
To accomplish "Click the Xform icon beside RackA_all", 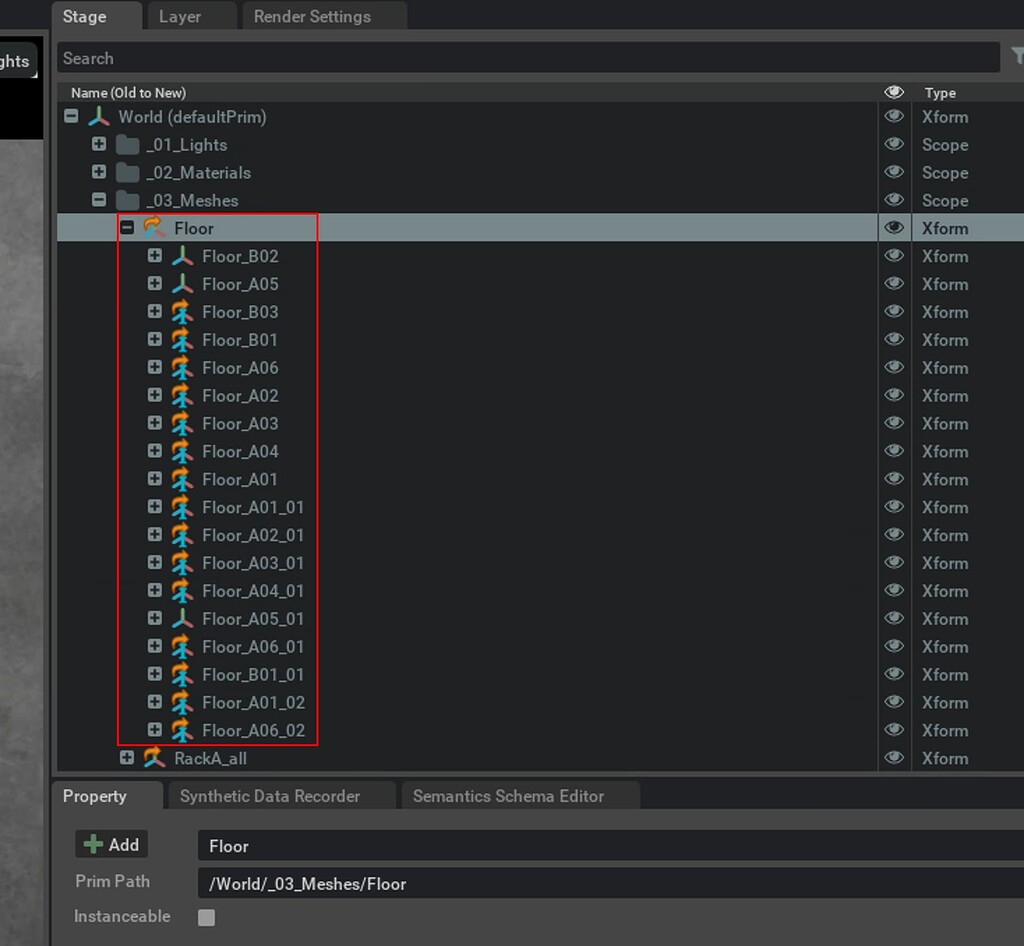I will coord(154,758).
